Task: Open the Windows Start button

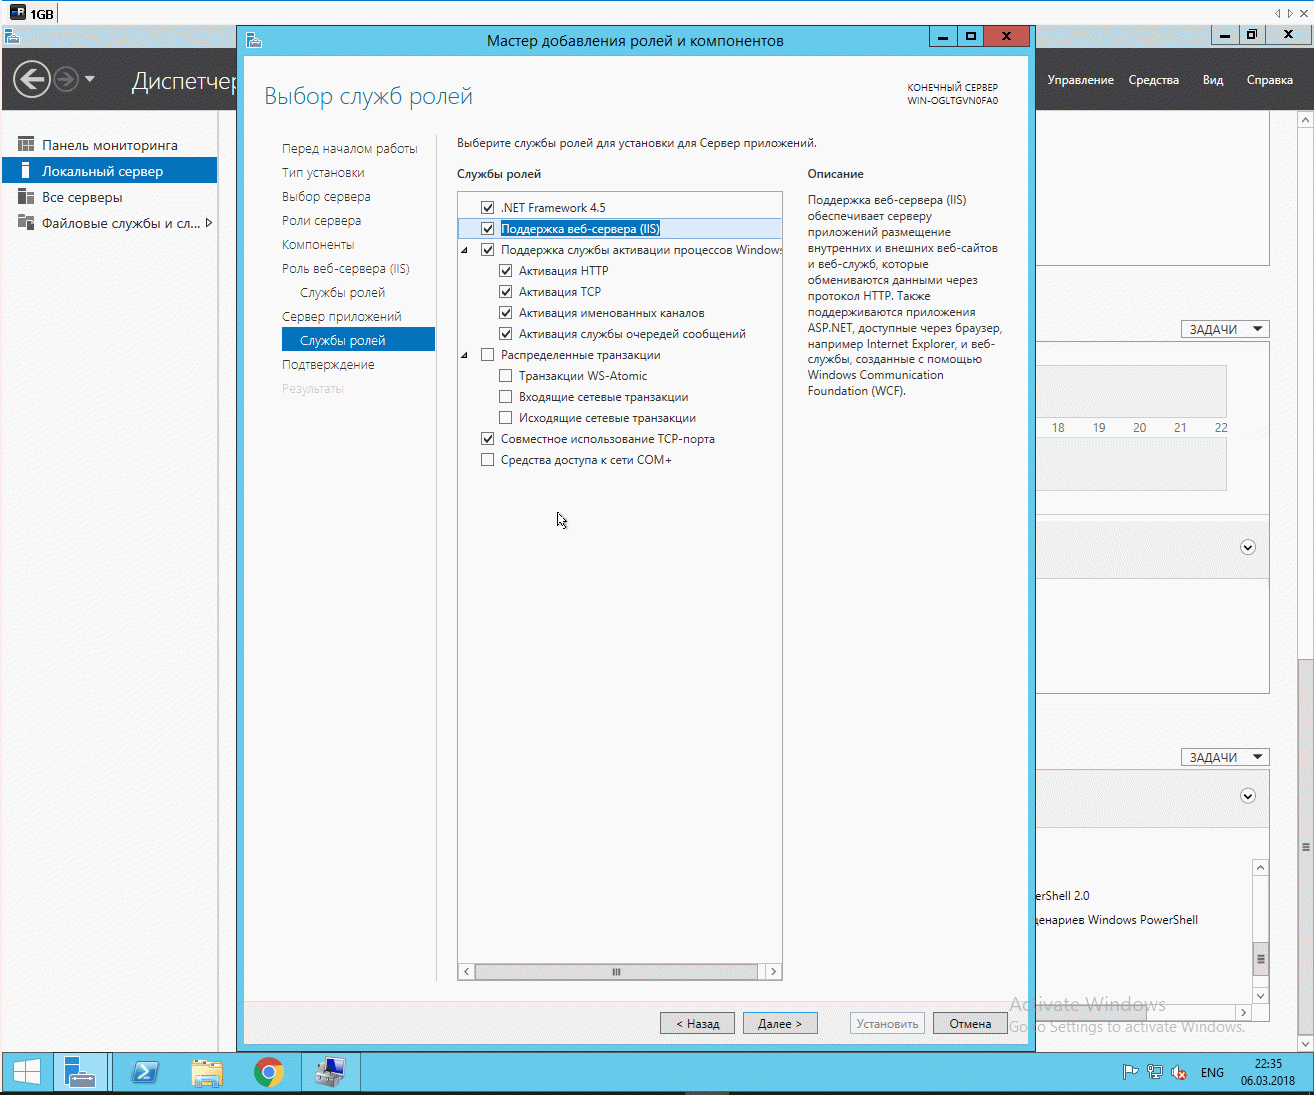Action: 27,1073
